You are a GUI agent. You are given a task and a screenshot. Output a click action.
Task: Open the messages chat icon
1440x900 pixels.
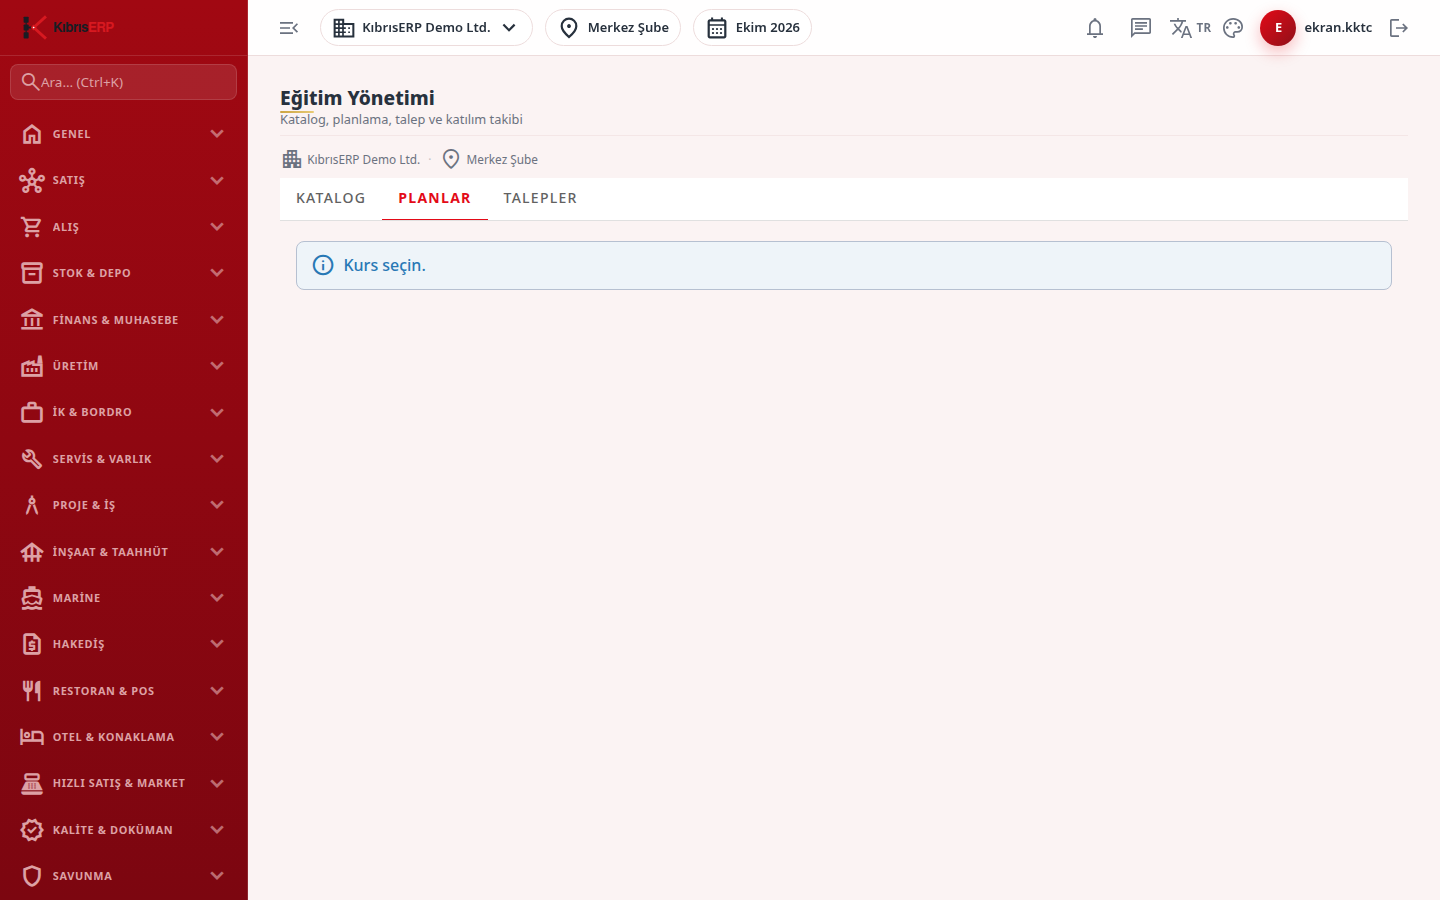(x=1141, y=28)
